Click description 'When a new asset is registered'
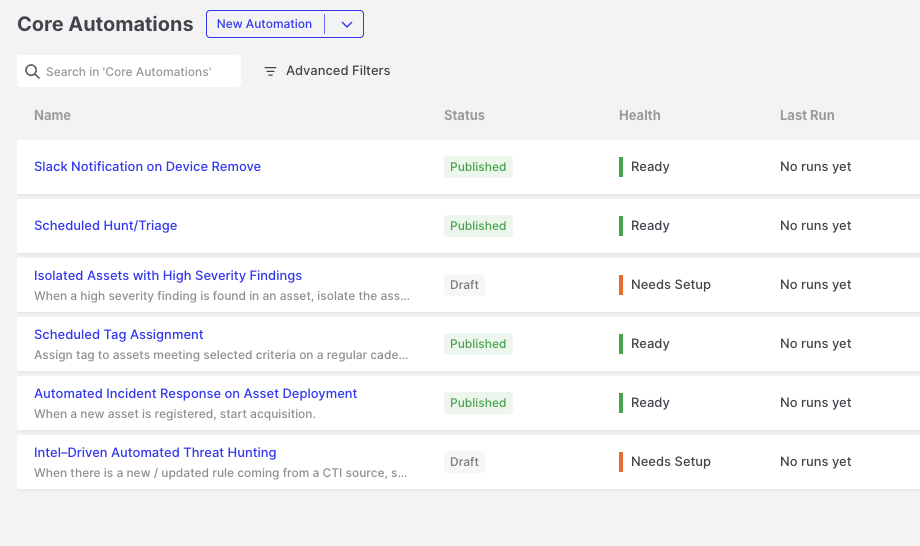920x546 pixels. [175, 414]
